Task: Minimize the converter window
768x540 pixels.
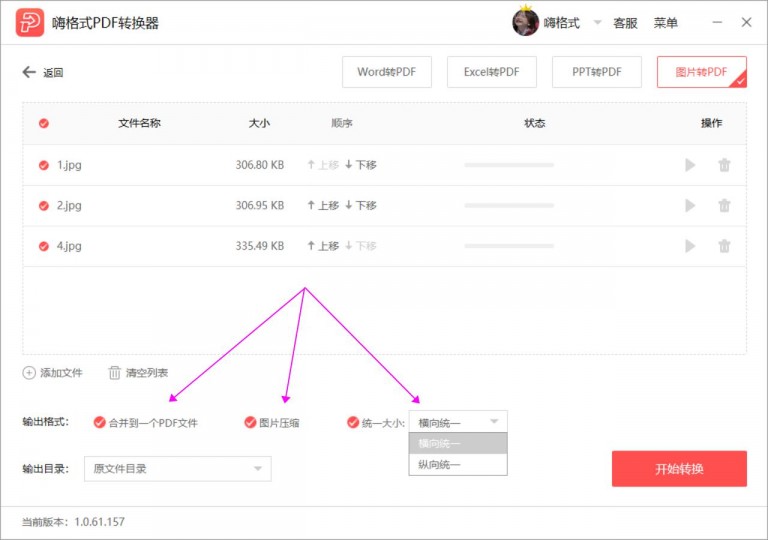Action: (x=717, y=23)
